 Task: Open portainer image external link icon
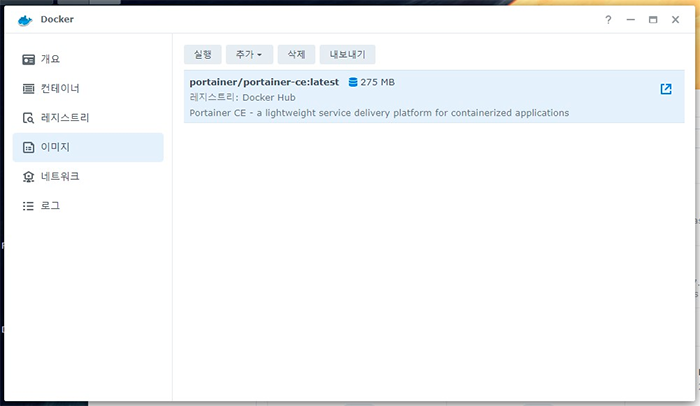[666, 89]
